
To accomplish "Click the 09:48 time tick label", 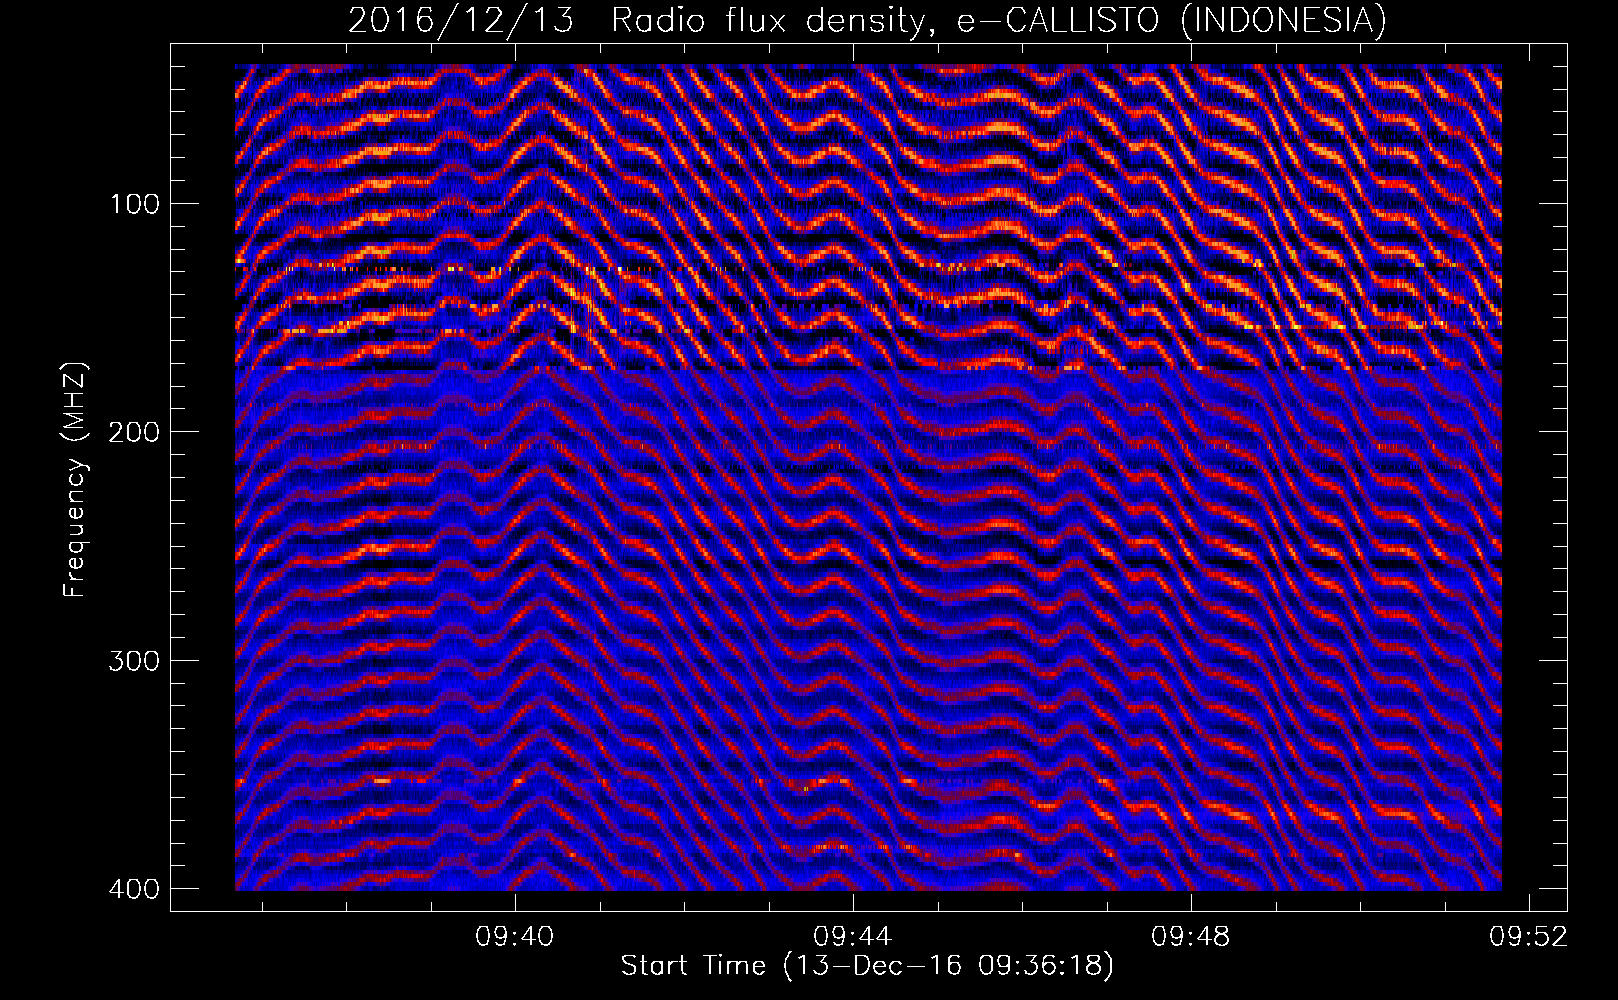I will click(1191, 937).
